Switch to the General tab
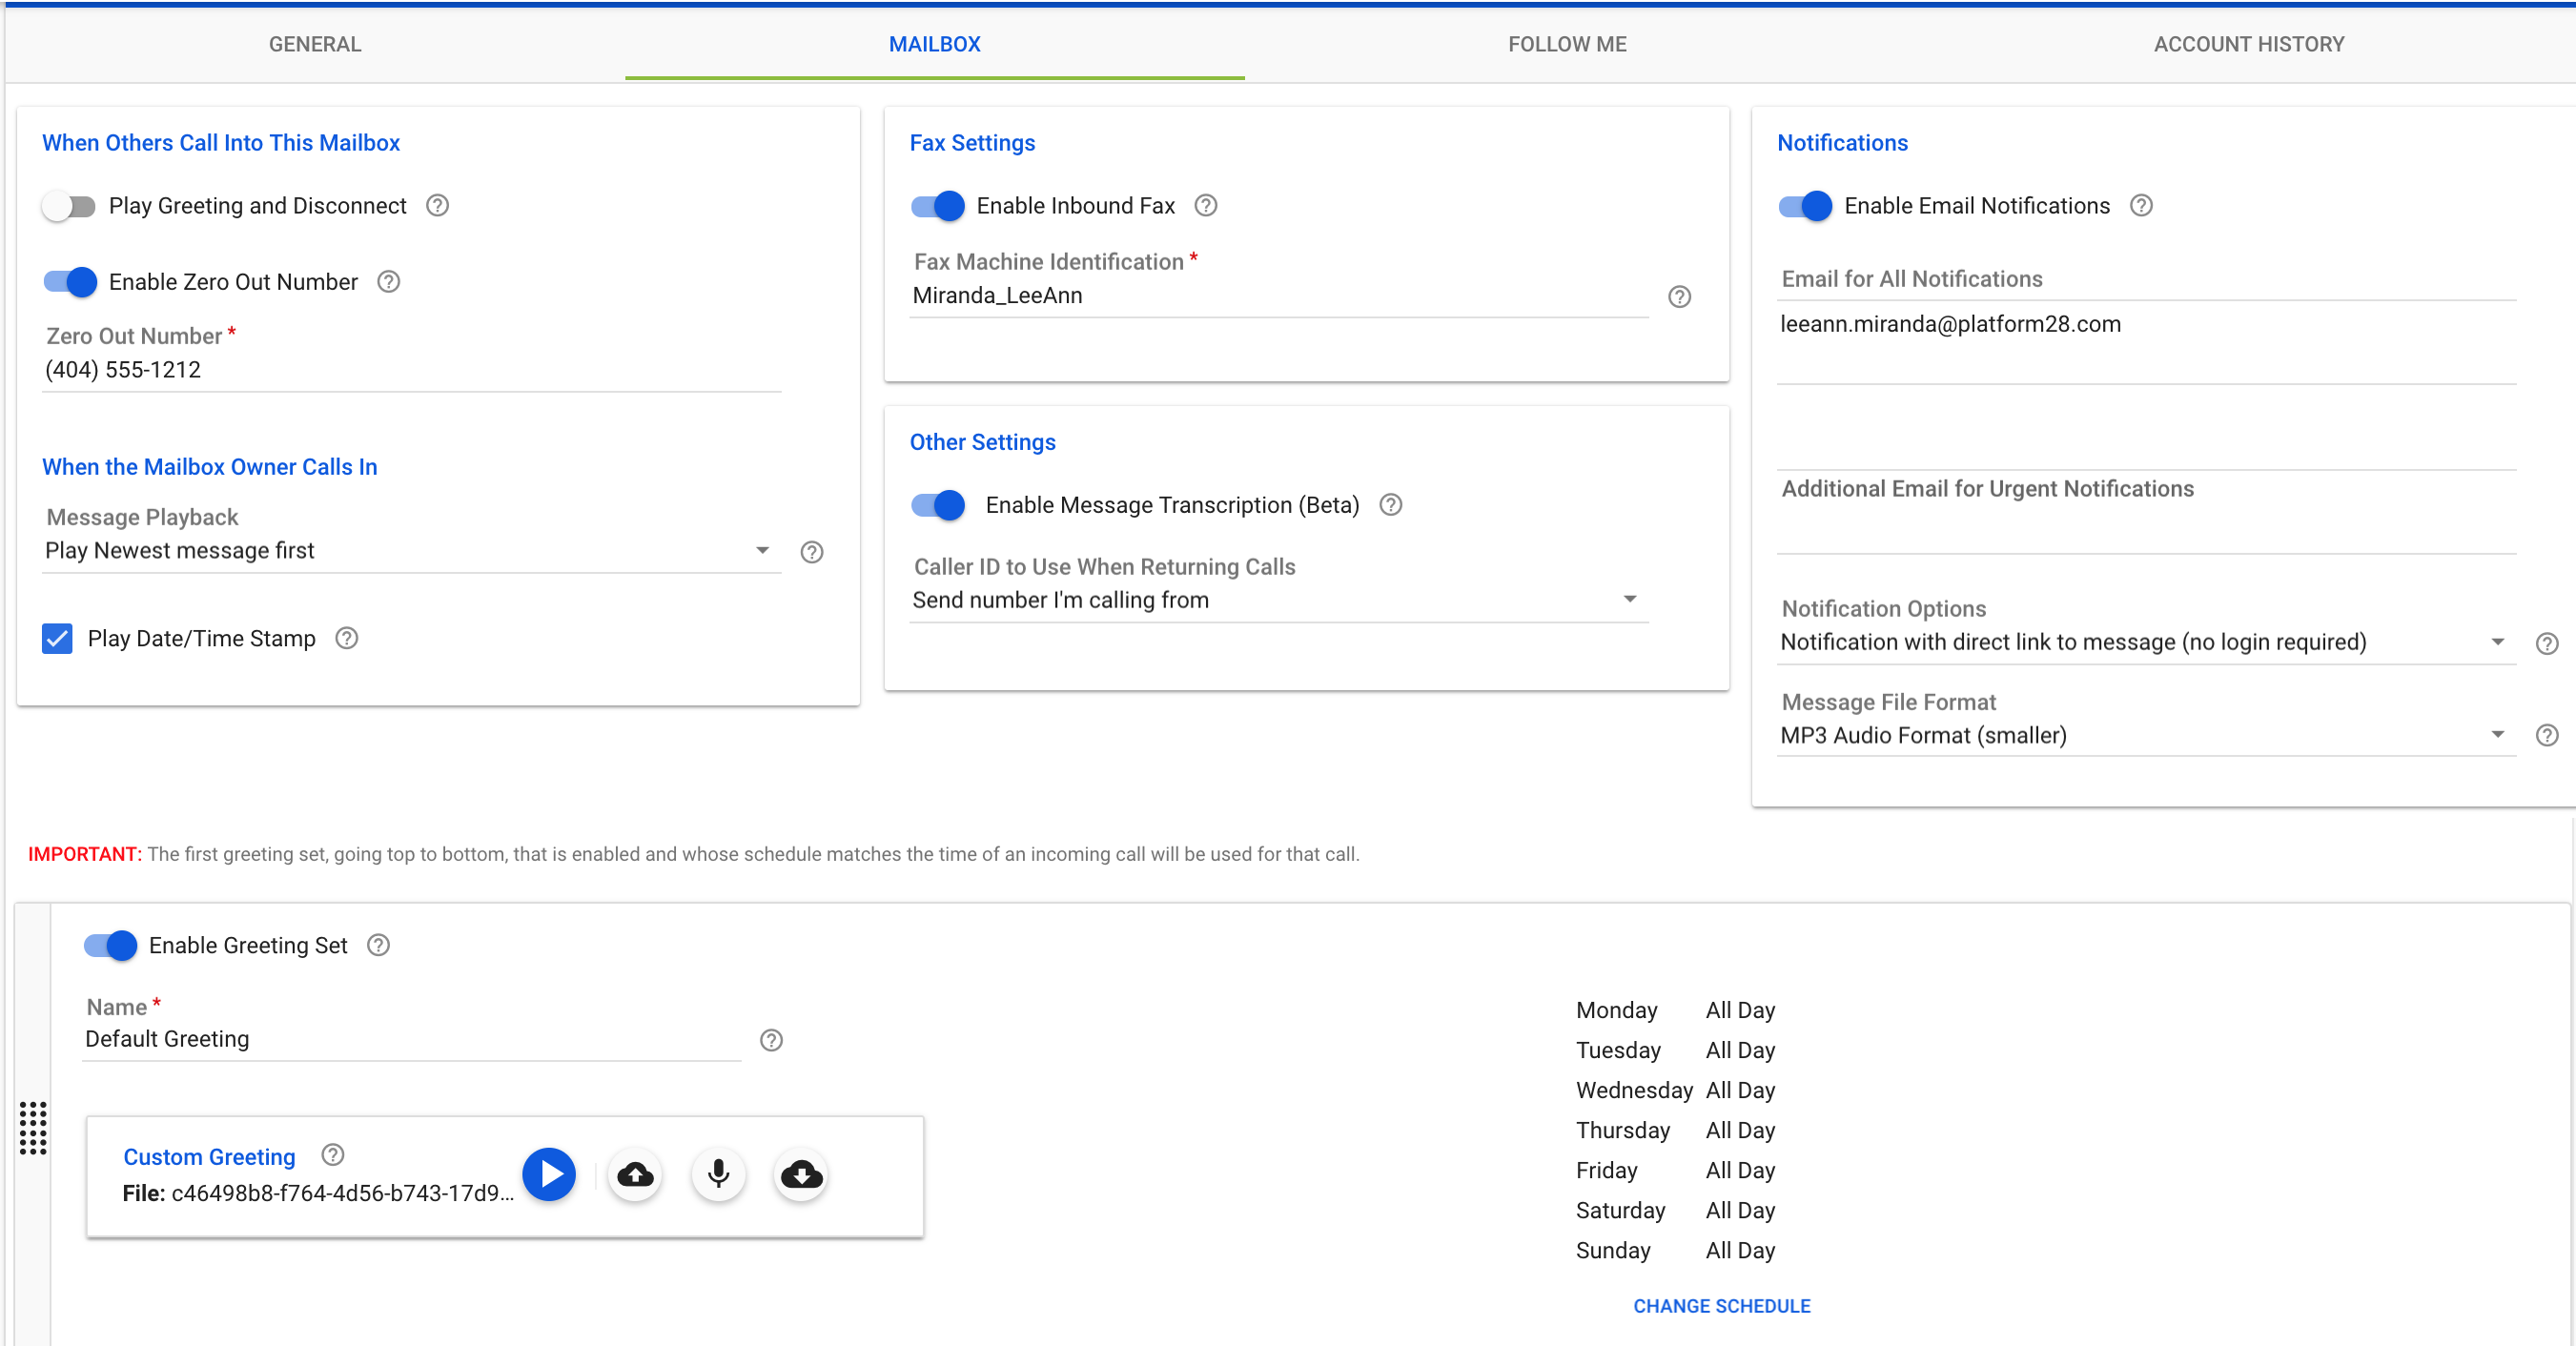 (315, 44)
